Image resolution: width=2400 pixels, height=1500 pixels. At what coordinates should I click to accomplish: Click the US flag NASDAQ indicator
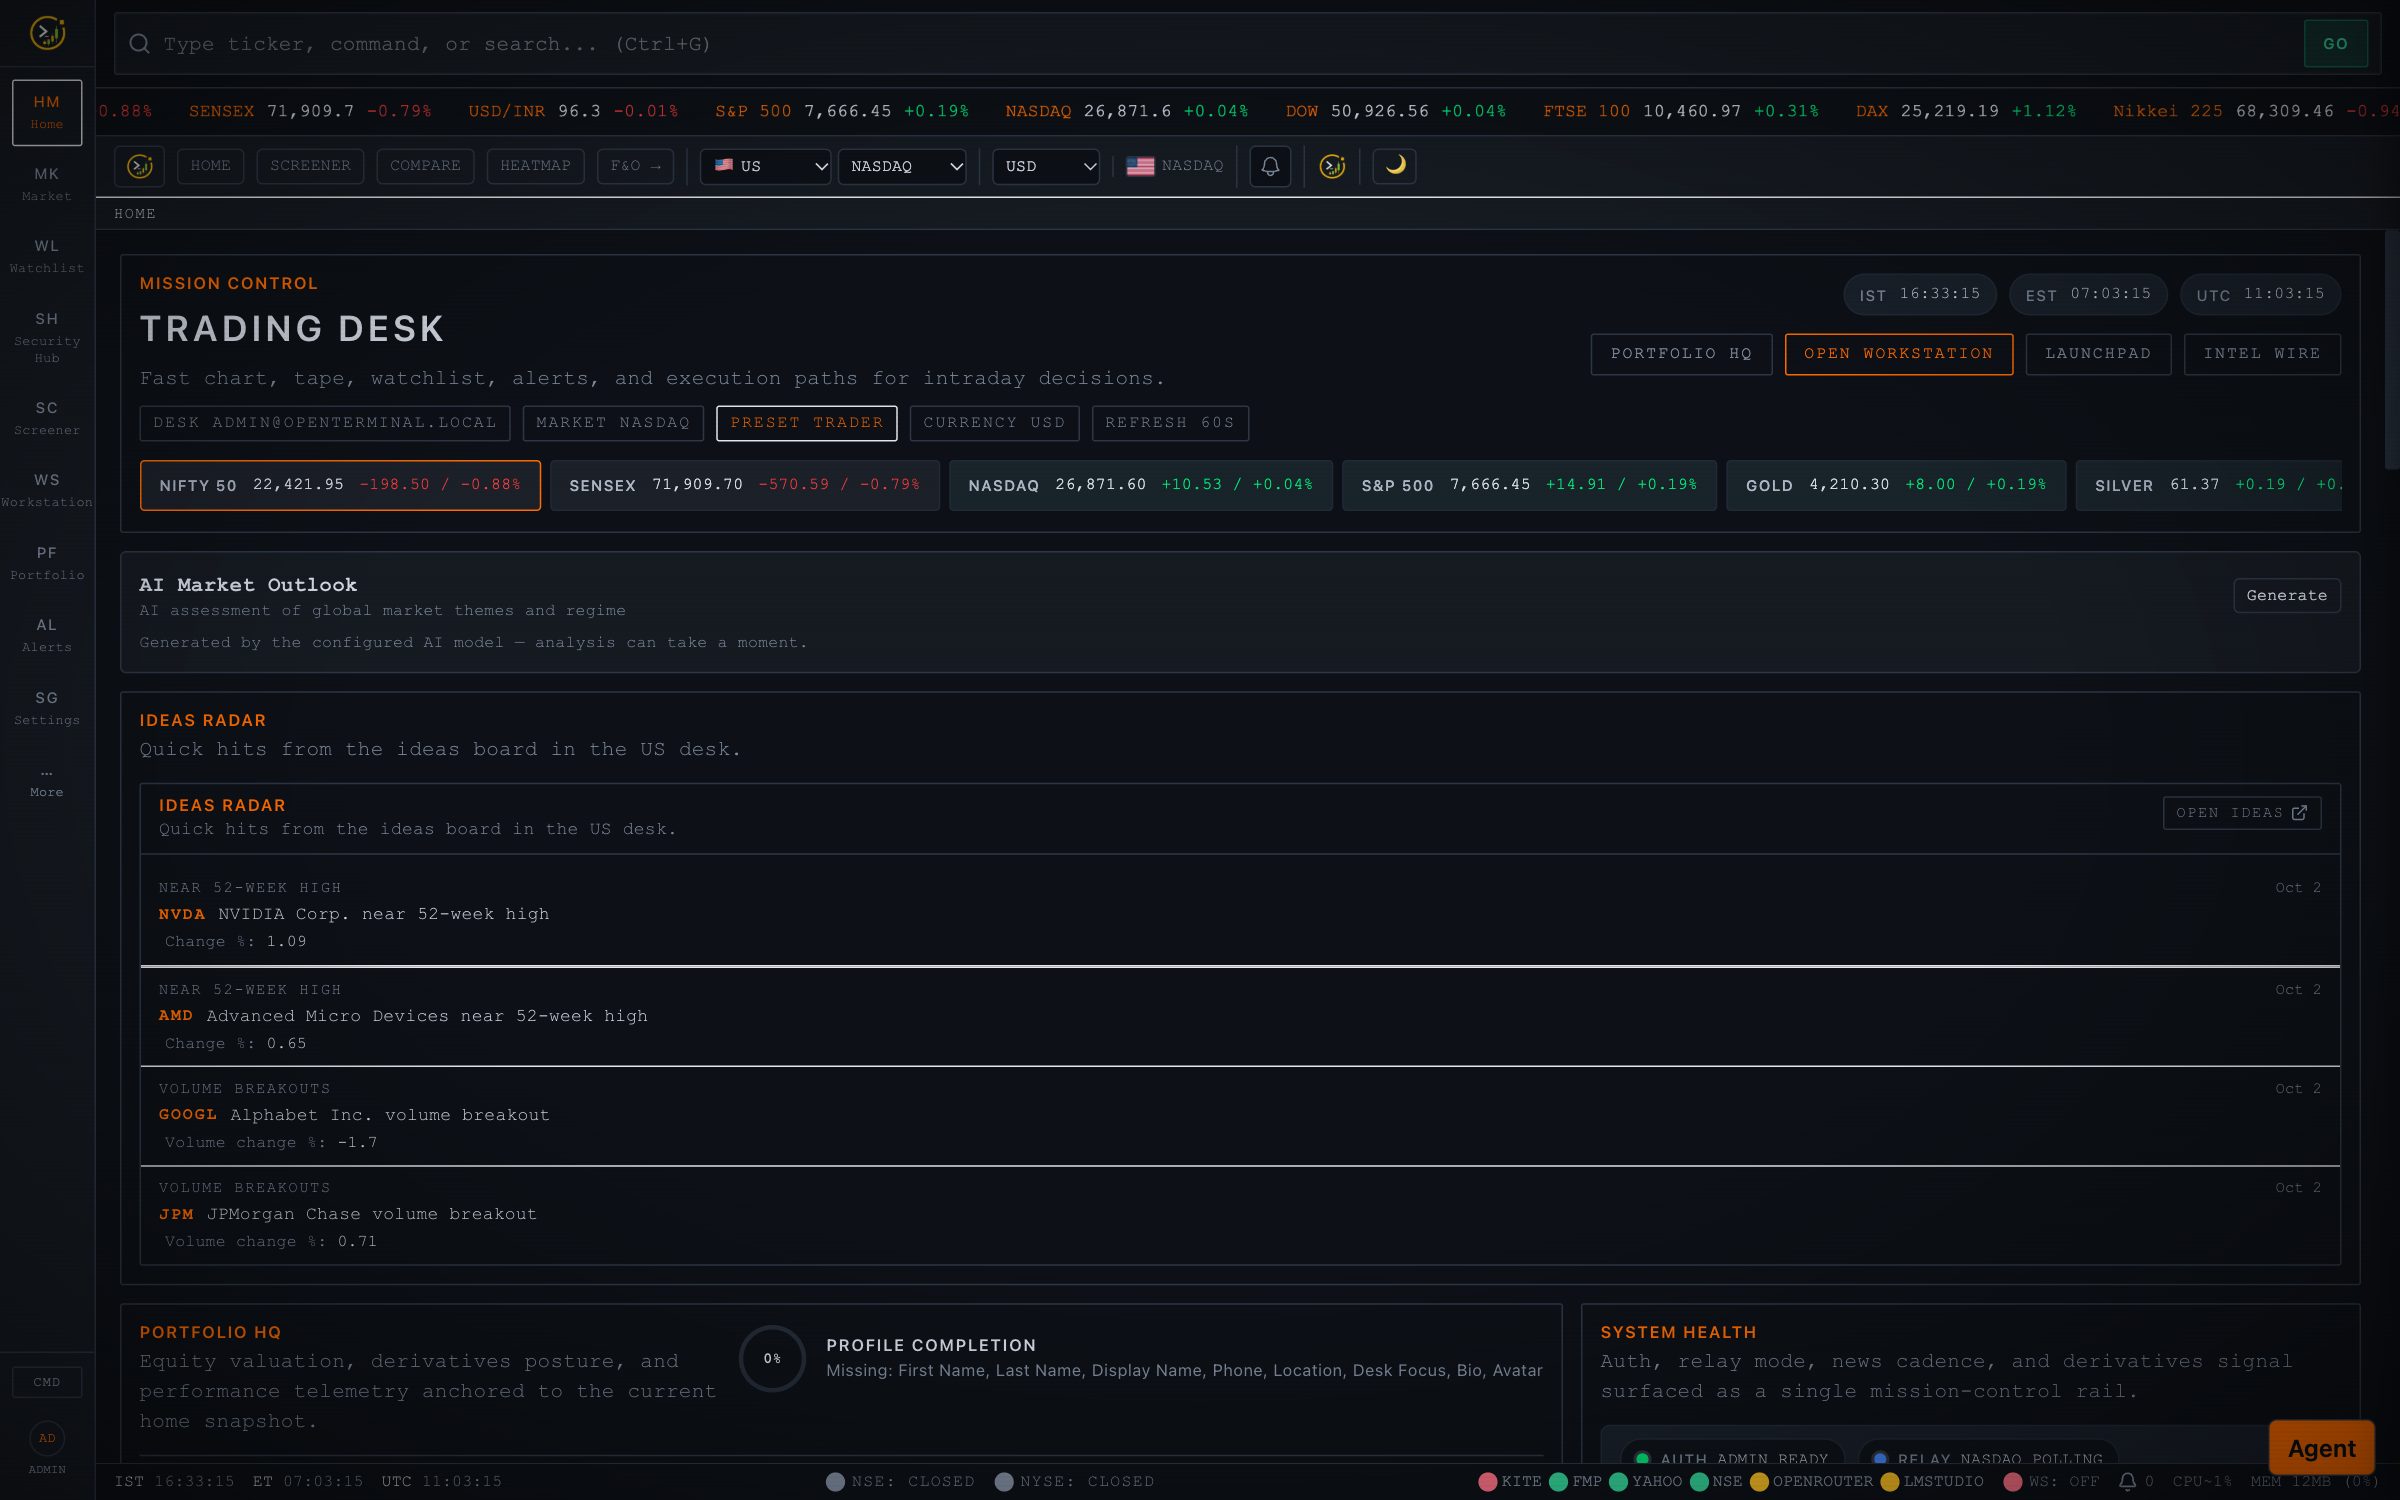pos(1175,166)
